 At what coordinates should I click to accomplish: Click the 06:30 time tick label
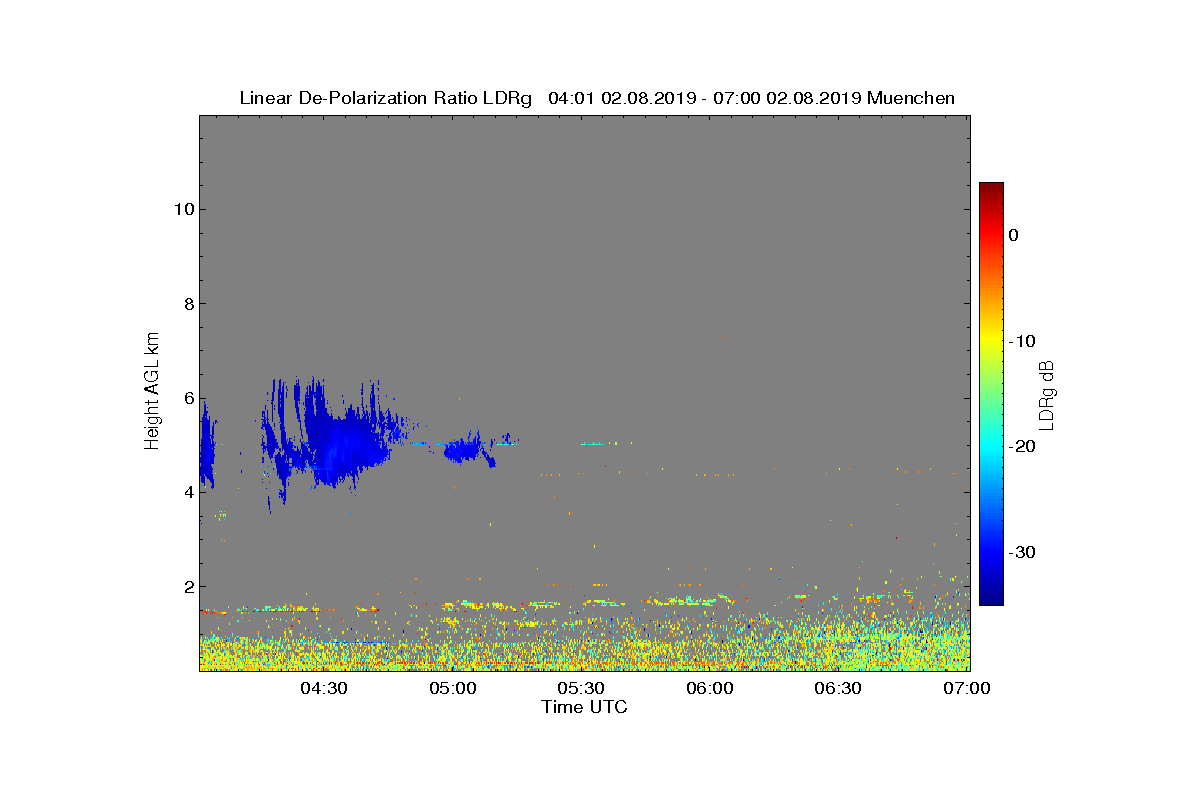point(838,689)
